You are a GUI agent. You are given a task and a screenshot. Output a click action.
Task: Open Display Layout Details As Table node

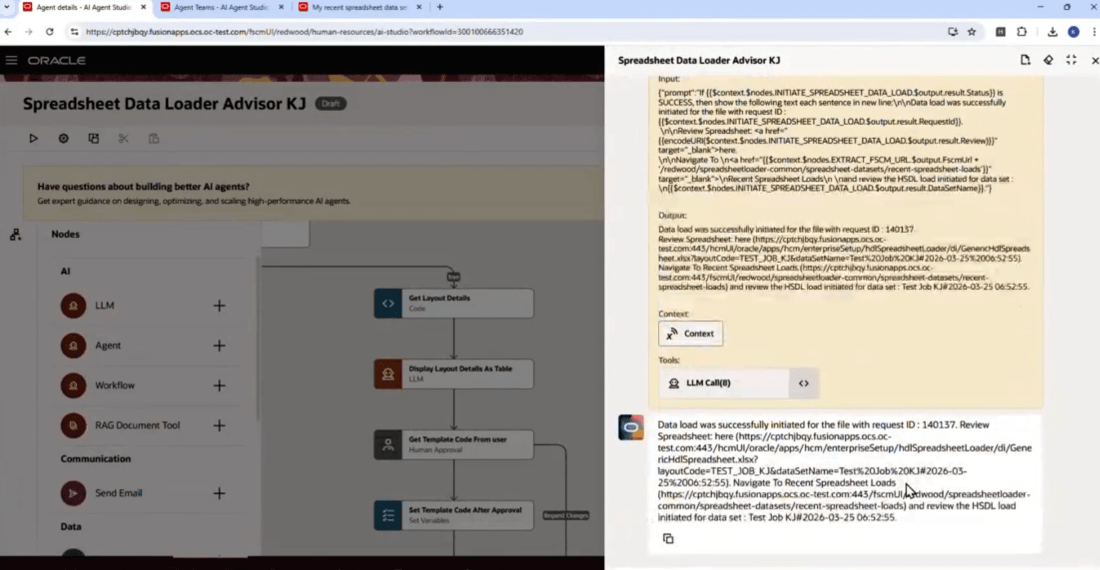(x=453, y=374)
